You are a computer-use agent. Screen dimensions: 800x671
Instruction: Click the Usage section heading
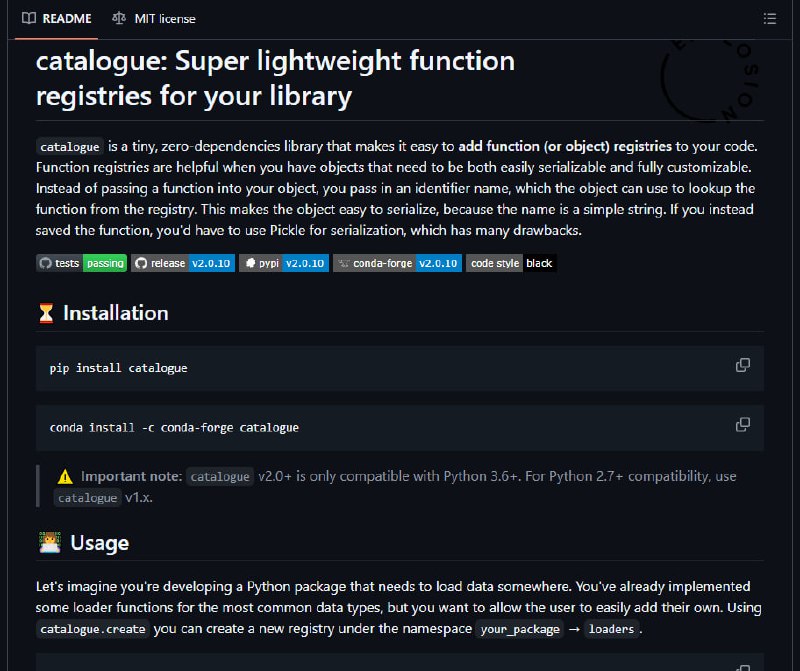[x=99, y=543]
